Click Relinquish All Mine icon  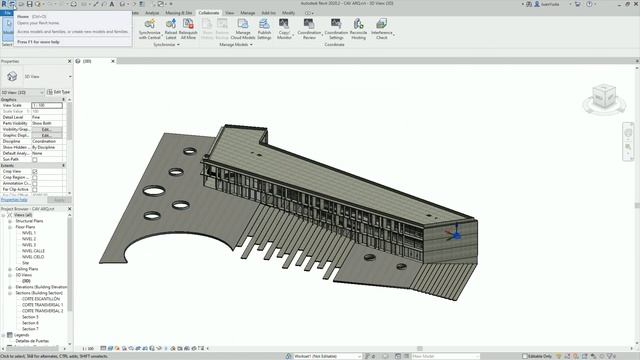pyautogui.click(x=188, y=24)
